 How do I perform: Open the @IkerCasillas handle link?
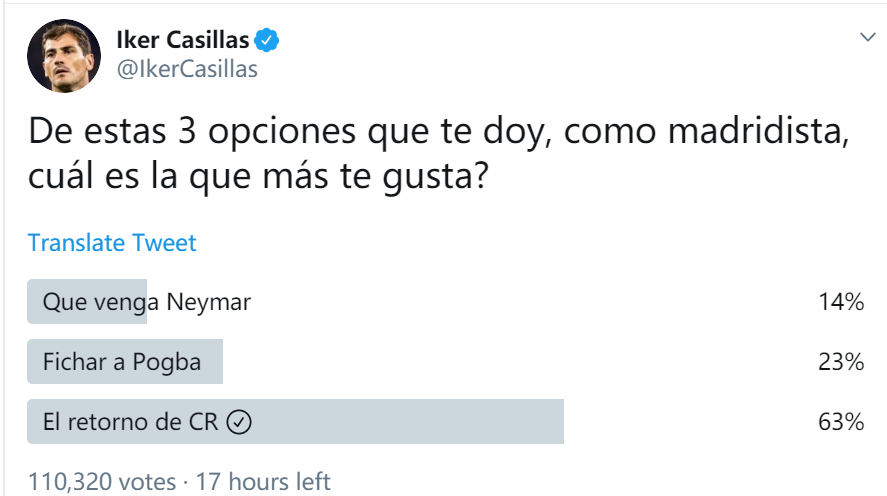(x=187, y=69)
